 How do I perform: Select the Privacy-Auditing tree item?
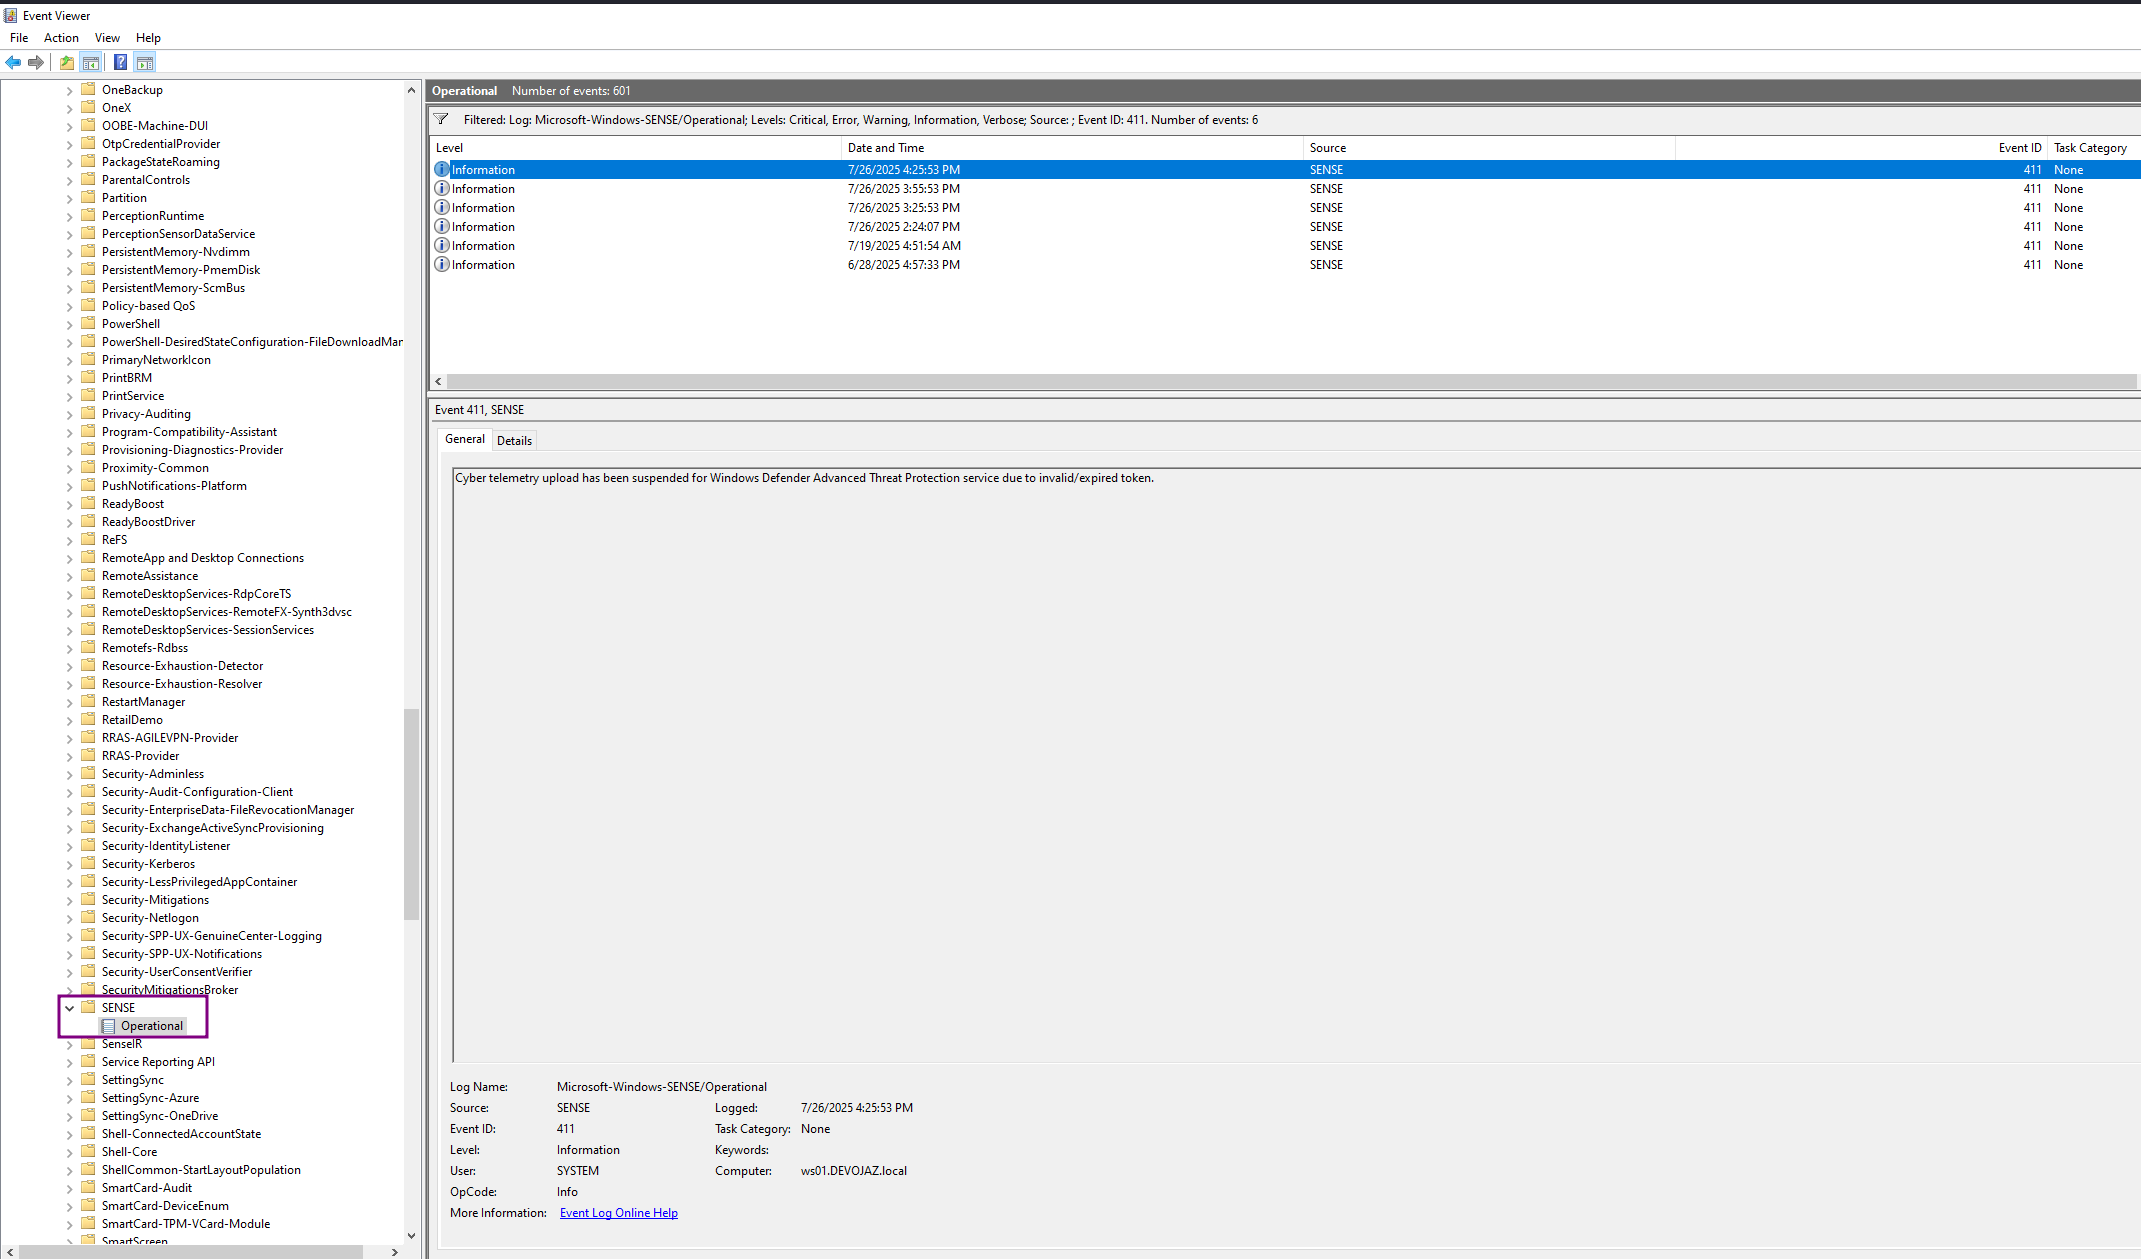pos(146,414)
